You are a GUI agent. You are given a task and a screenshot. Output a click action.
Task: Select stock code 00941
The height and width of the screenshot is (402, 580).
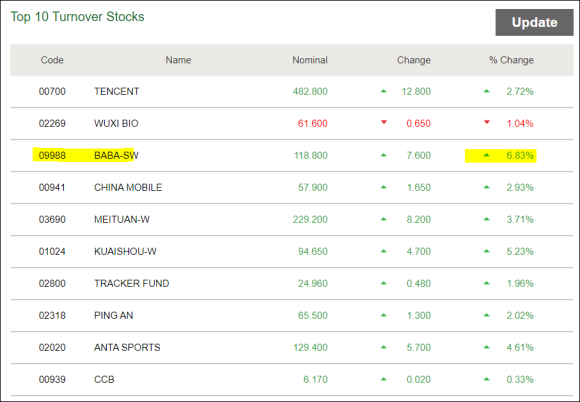pos(52,188)
